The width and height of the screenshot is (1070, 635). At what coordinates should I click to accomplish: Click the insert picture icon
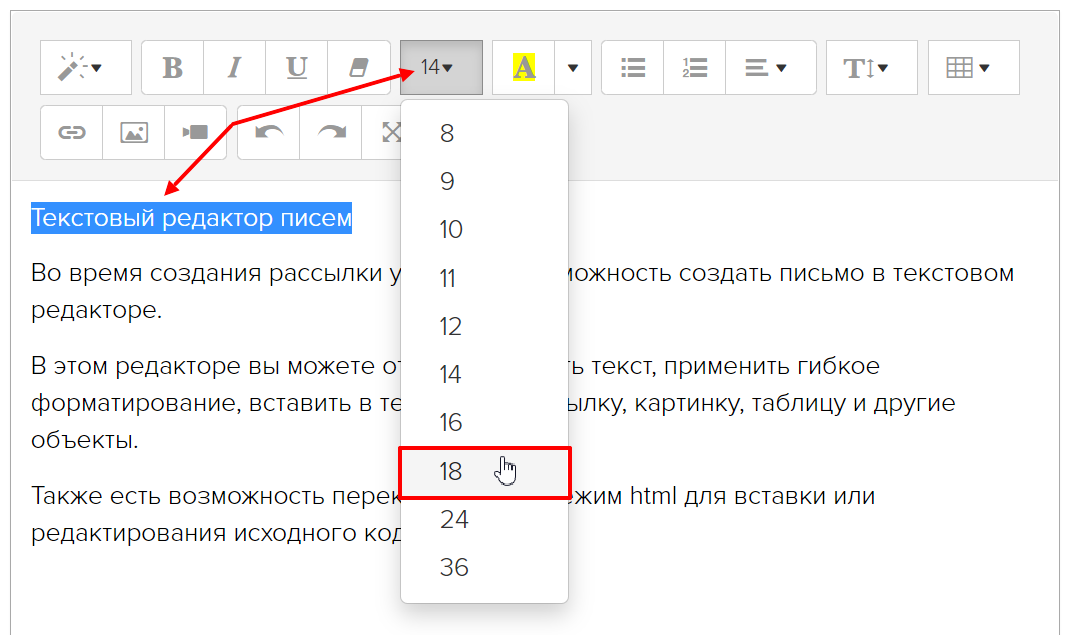point(133,133)
